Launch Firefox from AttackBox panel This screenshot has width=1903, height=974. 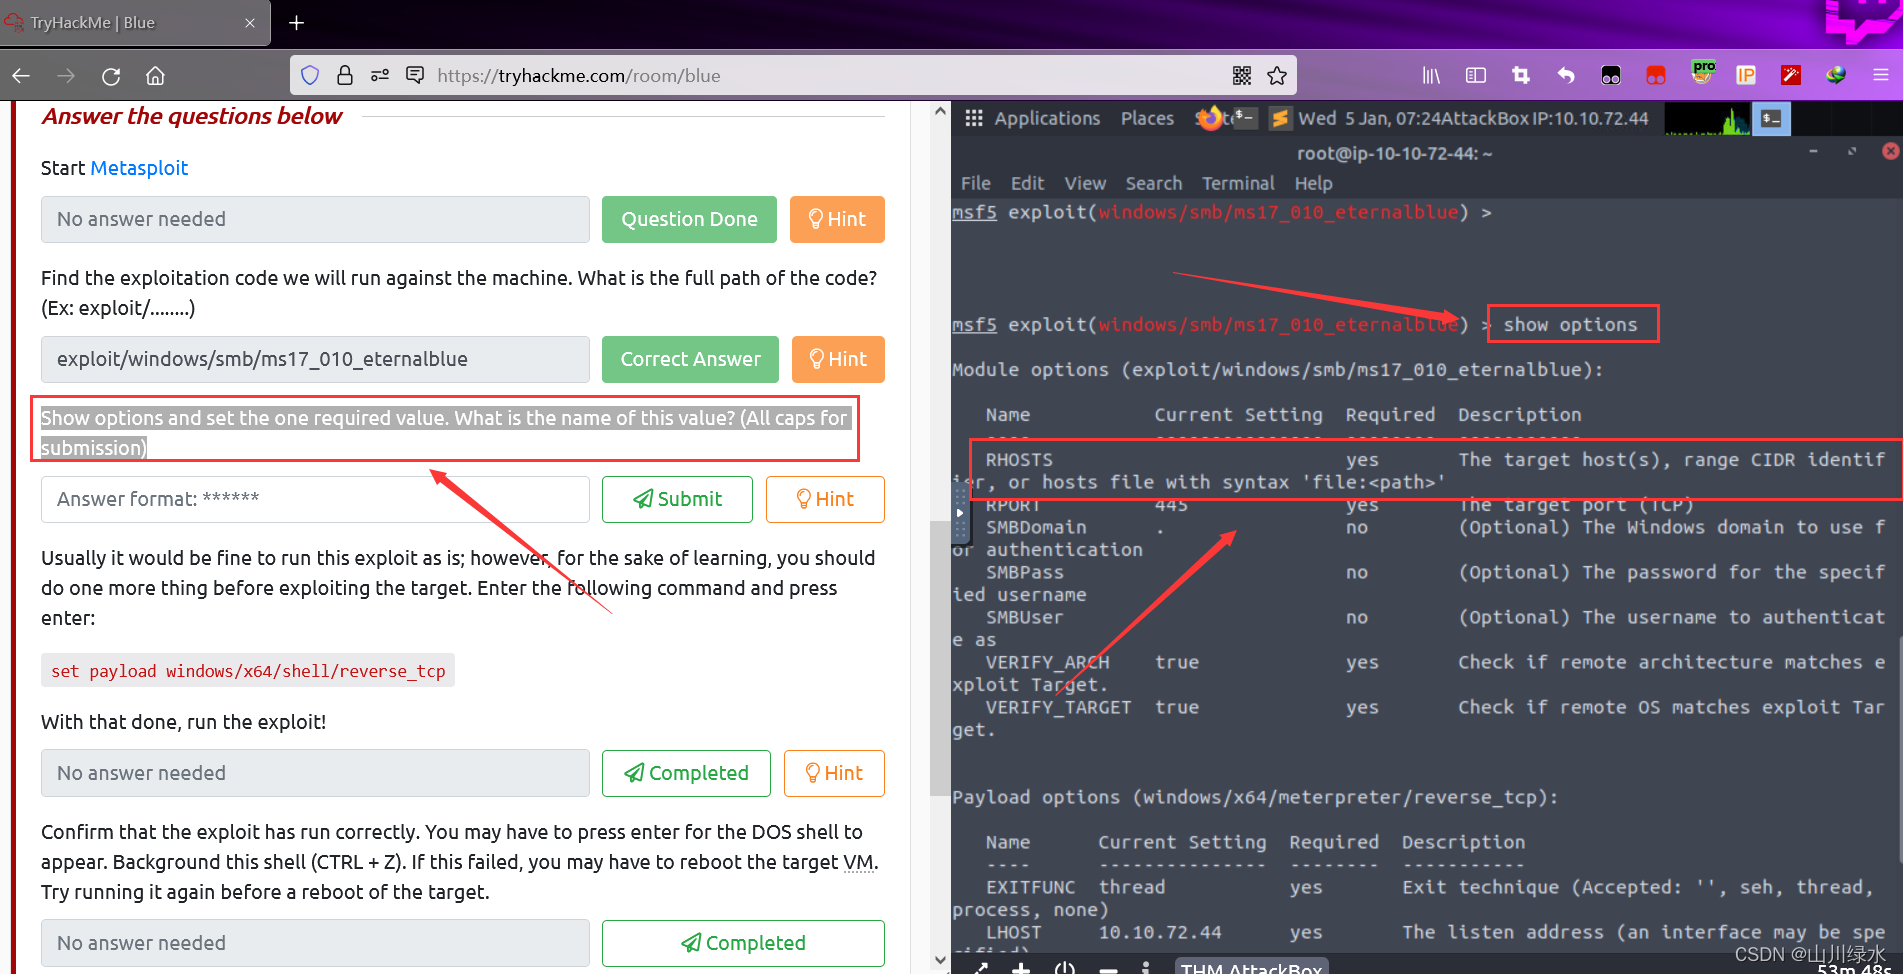click(1210, 118)
